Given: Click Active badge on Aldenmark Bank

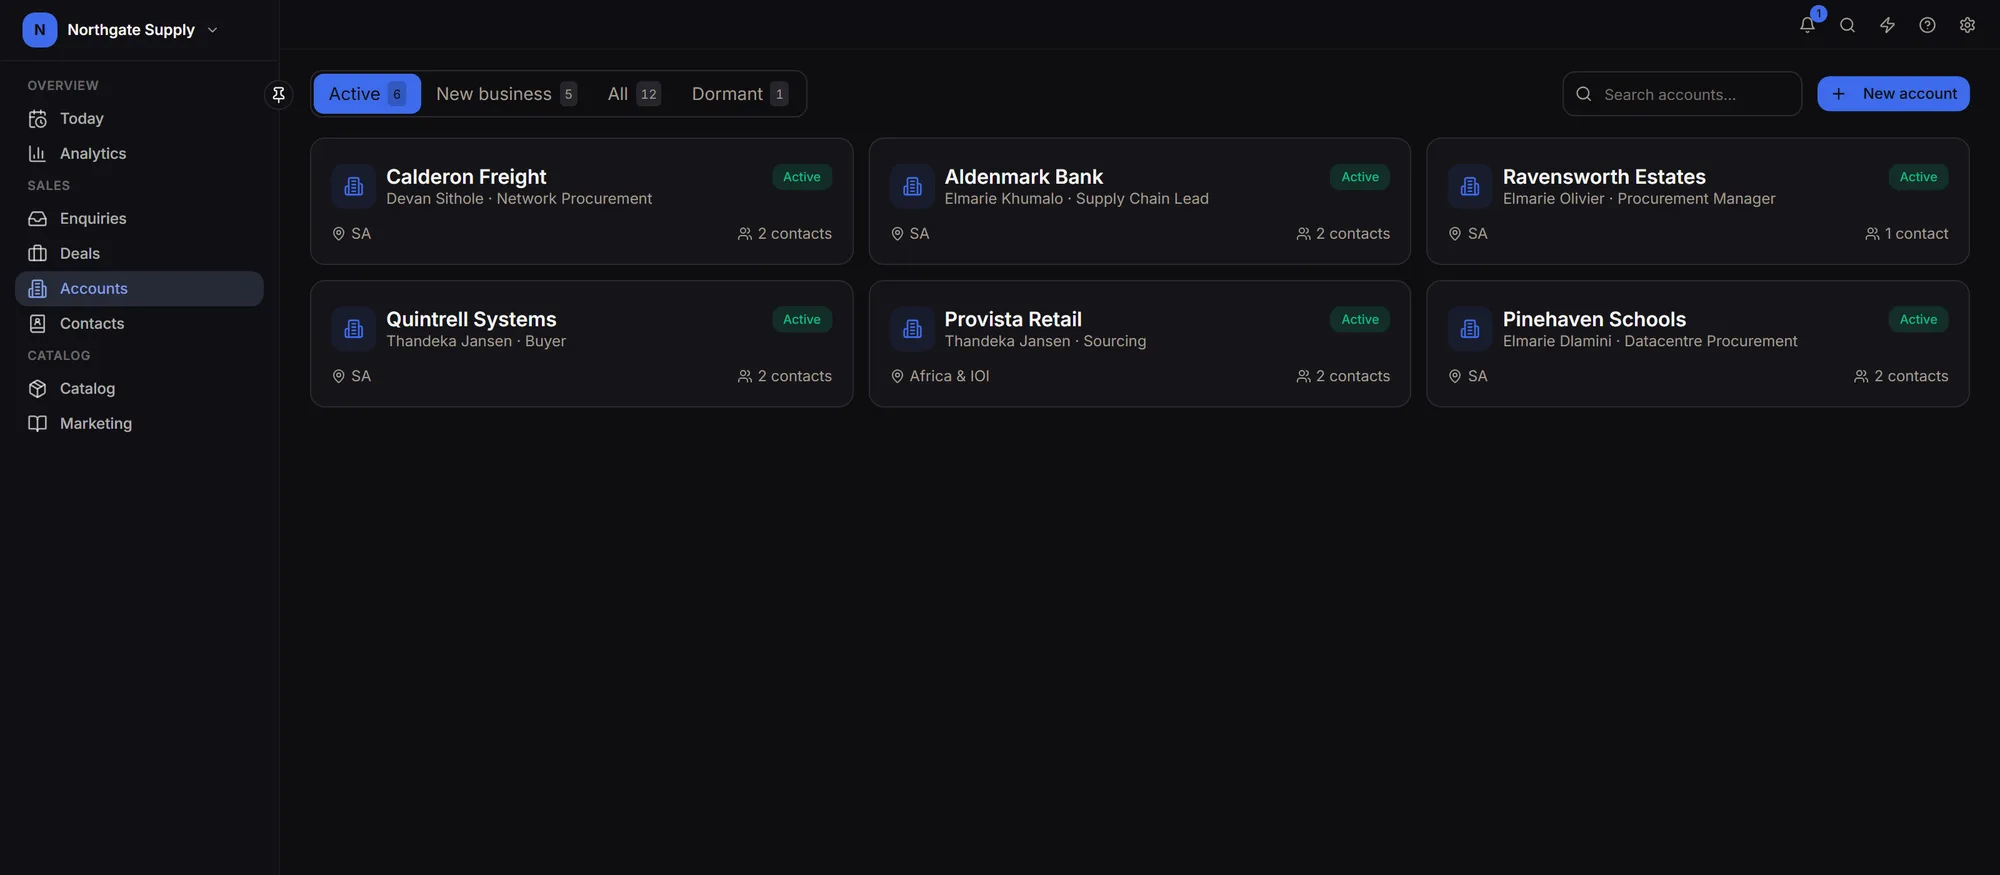Looking at the screenshot, I should 1360,177.
